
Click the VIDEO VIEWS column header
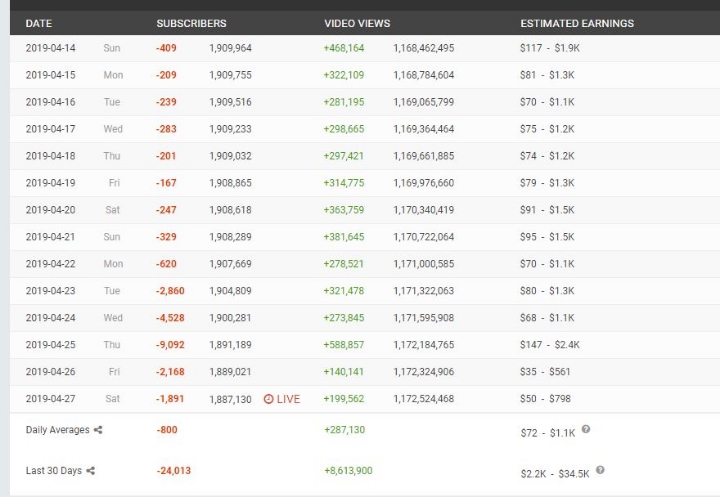click(x=357, y=23)
